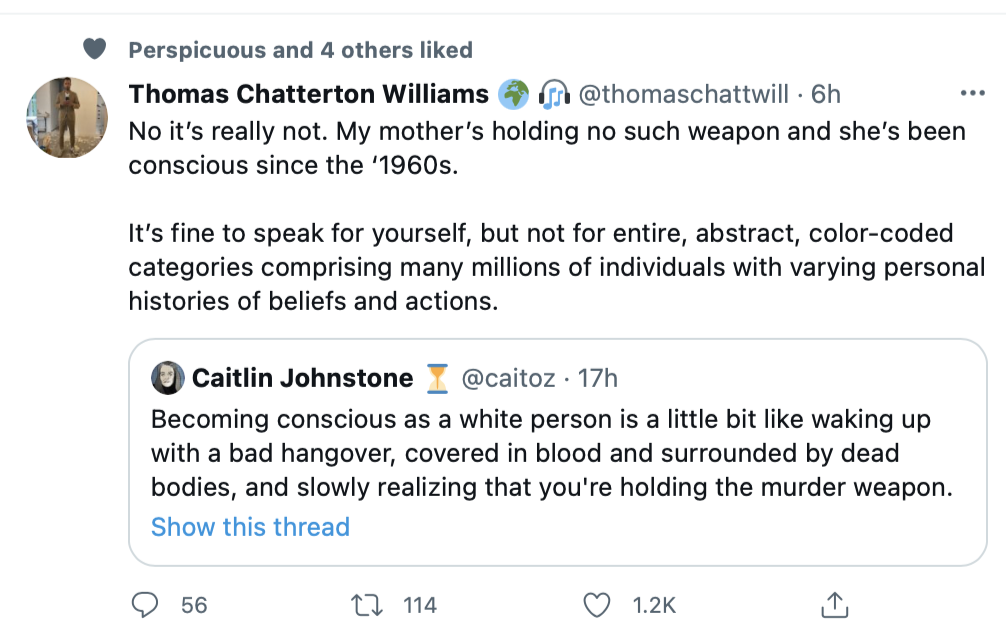This screenshot has width=1006, height=636.
Task: Click the 56 replies count
Action: pyautogui.click(x=194, y=605)
